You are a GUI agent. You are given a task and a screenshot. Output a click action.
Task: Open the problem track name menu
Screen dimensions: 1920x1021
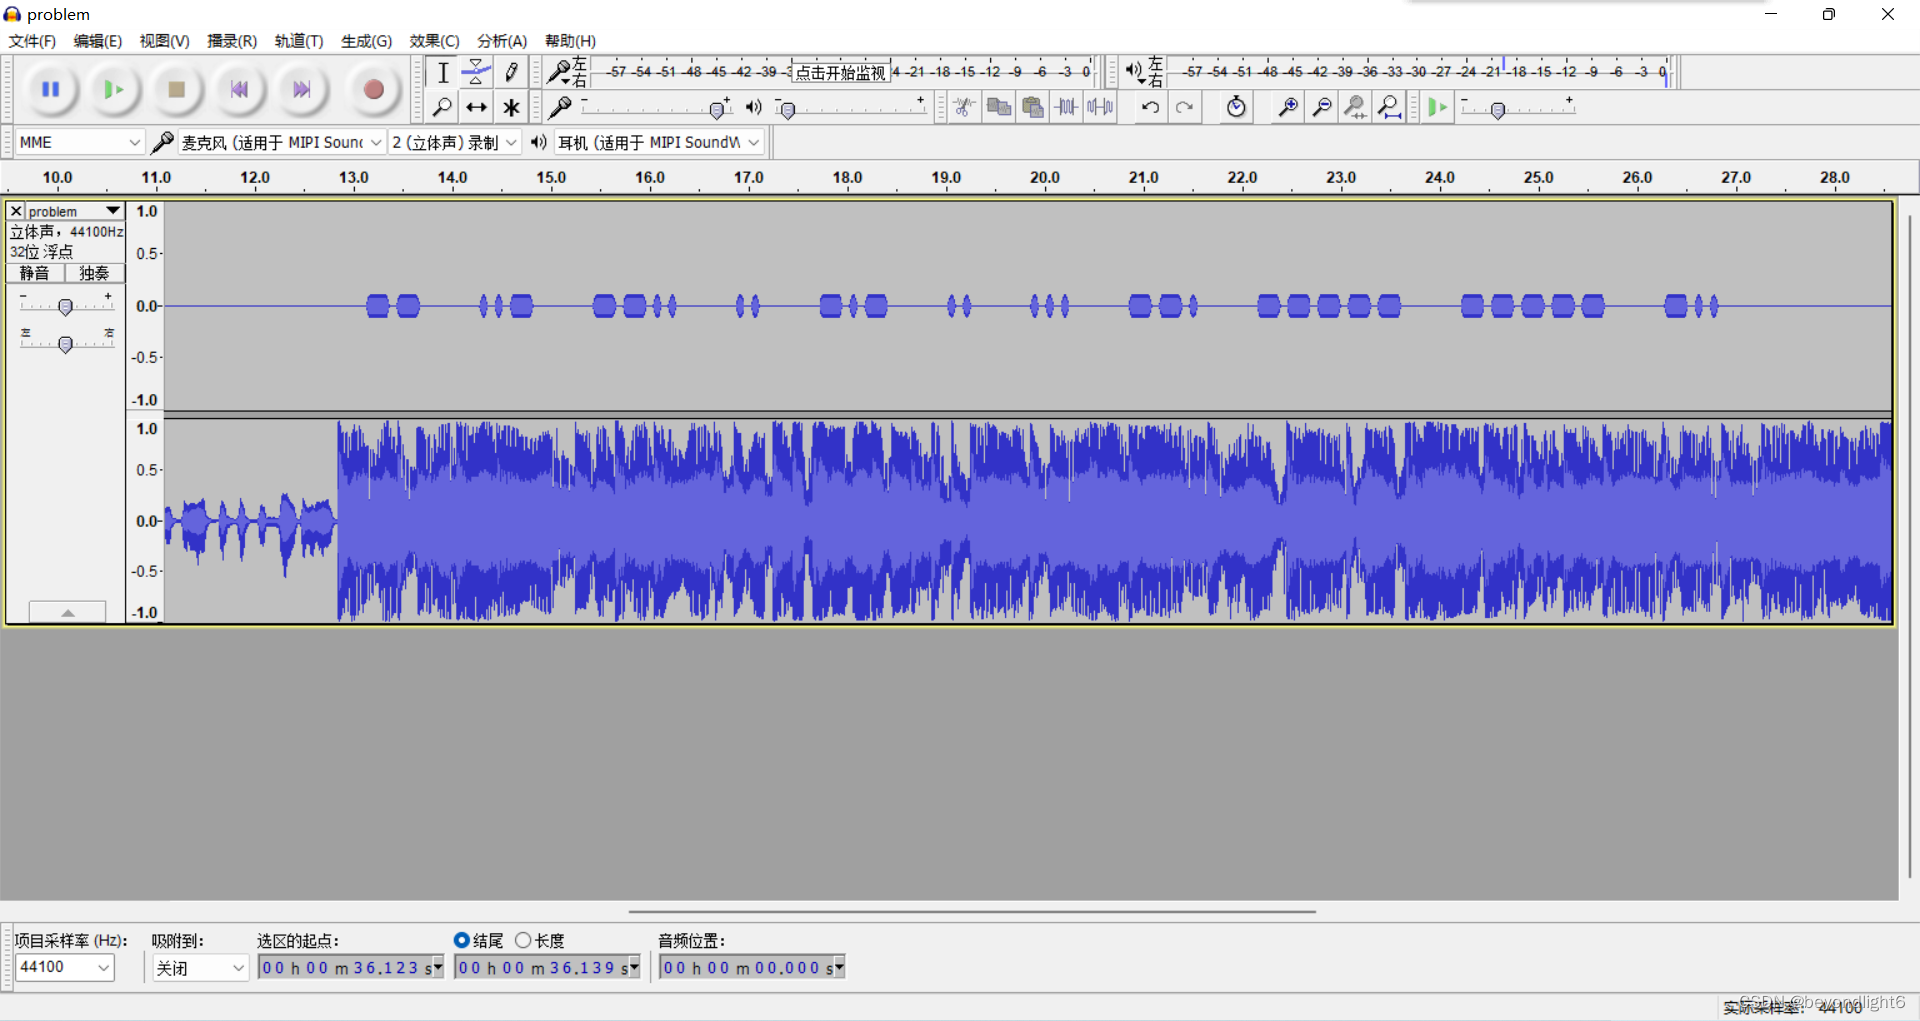click(x=75, y=211)
